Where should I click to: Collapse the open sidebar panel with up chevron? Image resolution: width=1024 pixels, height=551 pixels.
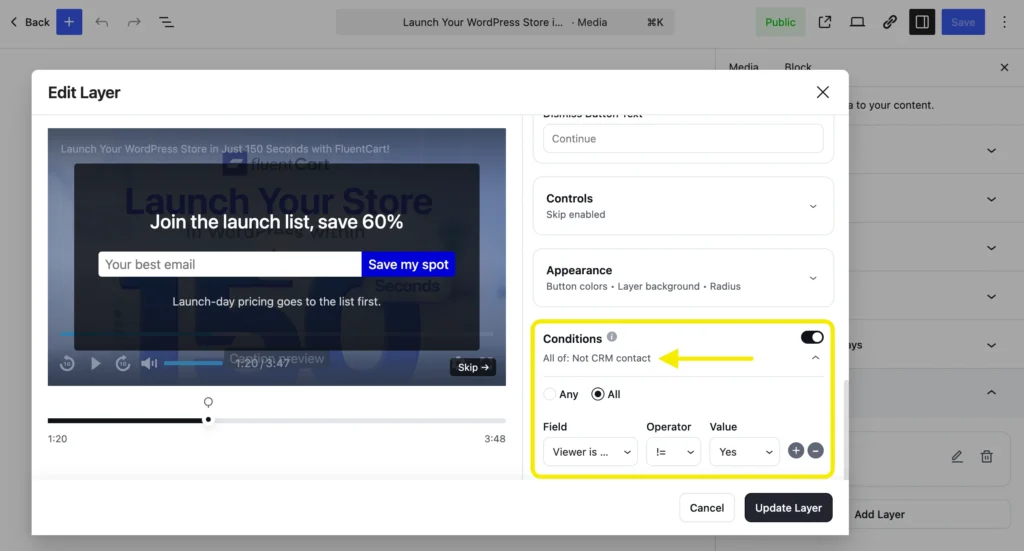(x=991, y=392)
